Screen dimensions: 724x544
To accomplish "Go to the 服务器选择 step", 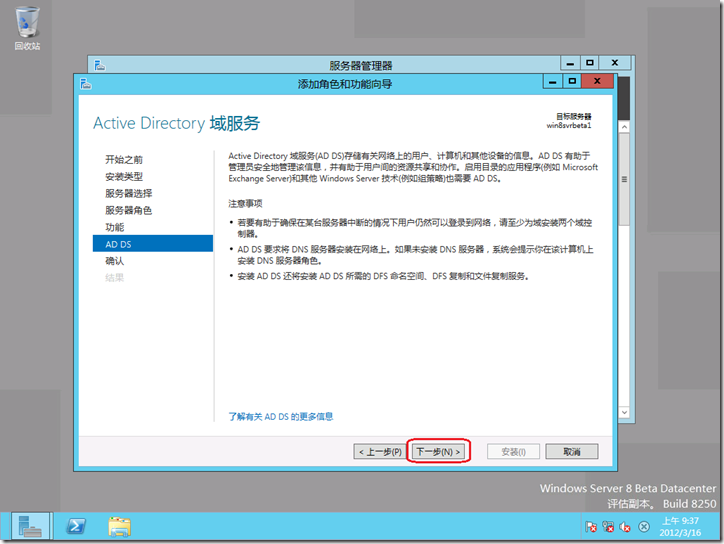I will (128, 193).
